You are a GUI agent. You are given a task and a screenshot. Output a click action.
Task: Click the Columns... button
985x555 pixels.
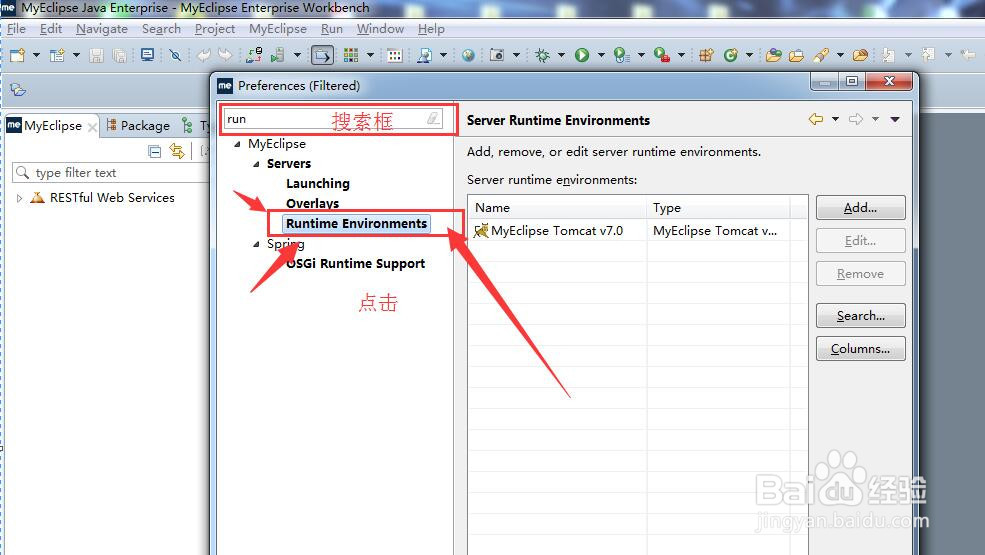pos(861,349)
